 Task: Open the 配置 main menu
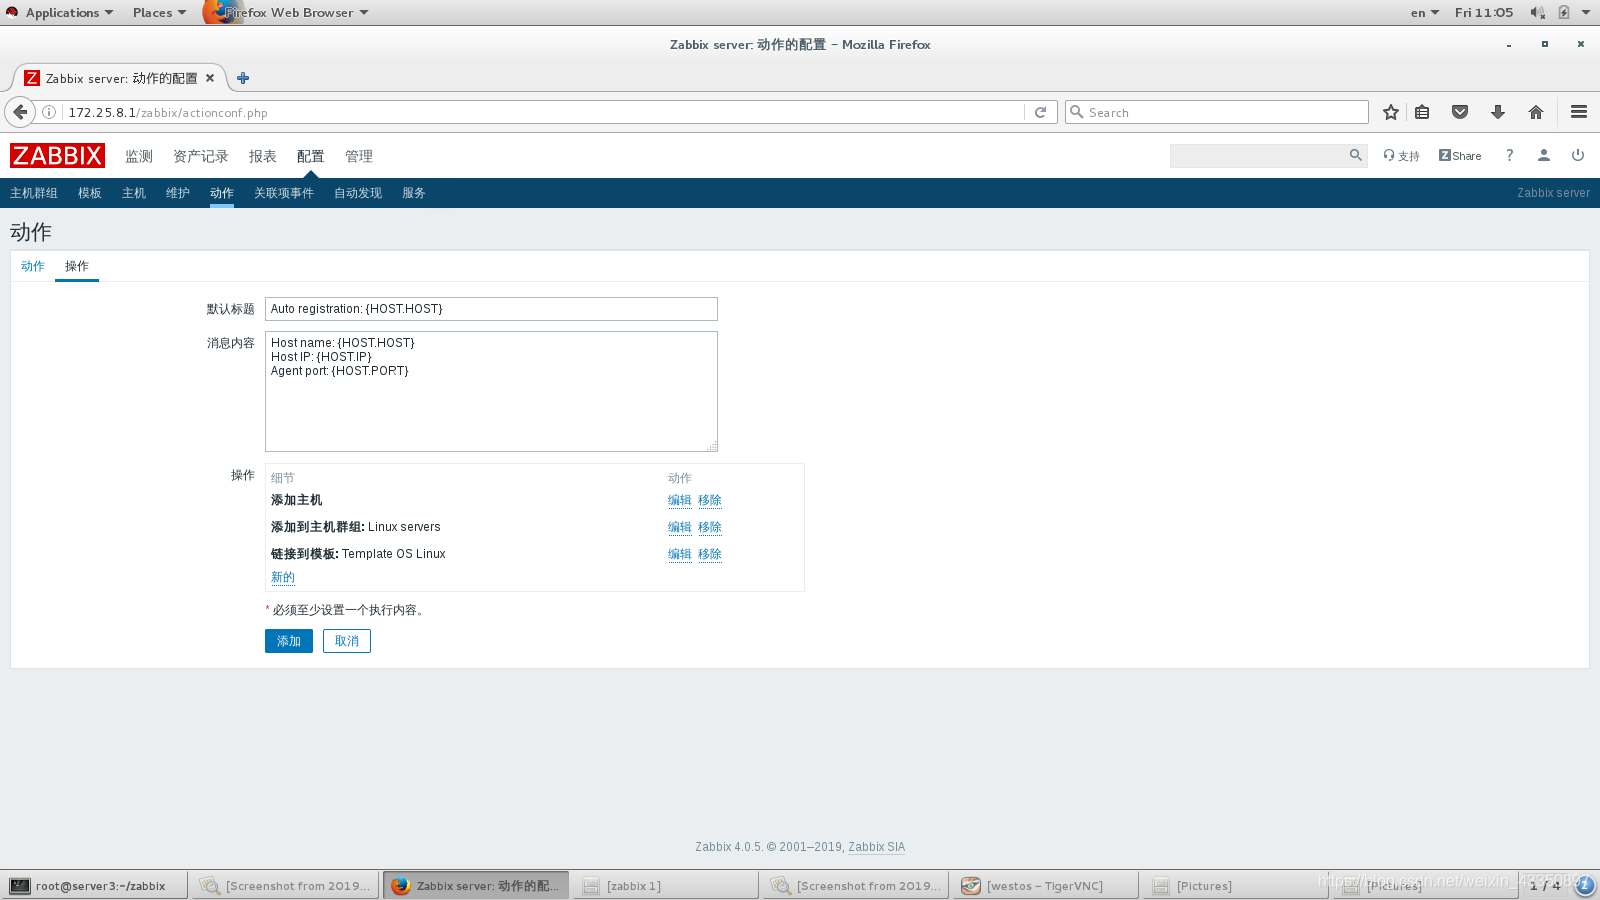pyautogui.click(x=311, y=156)
